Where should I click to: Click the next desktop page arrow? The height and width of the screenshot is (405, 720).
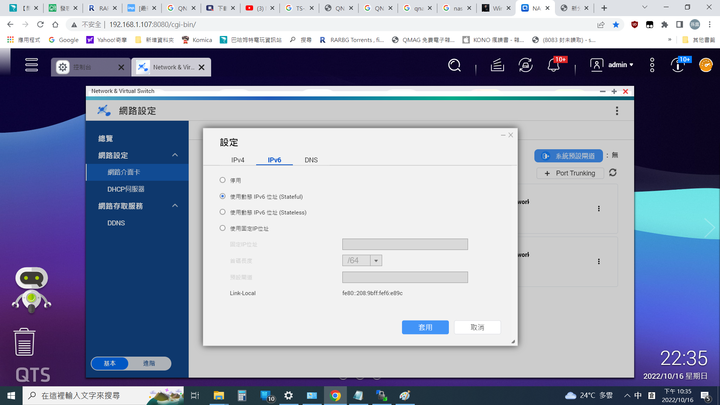pos(710,228)
